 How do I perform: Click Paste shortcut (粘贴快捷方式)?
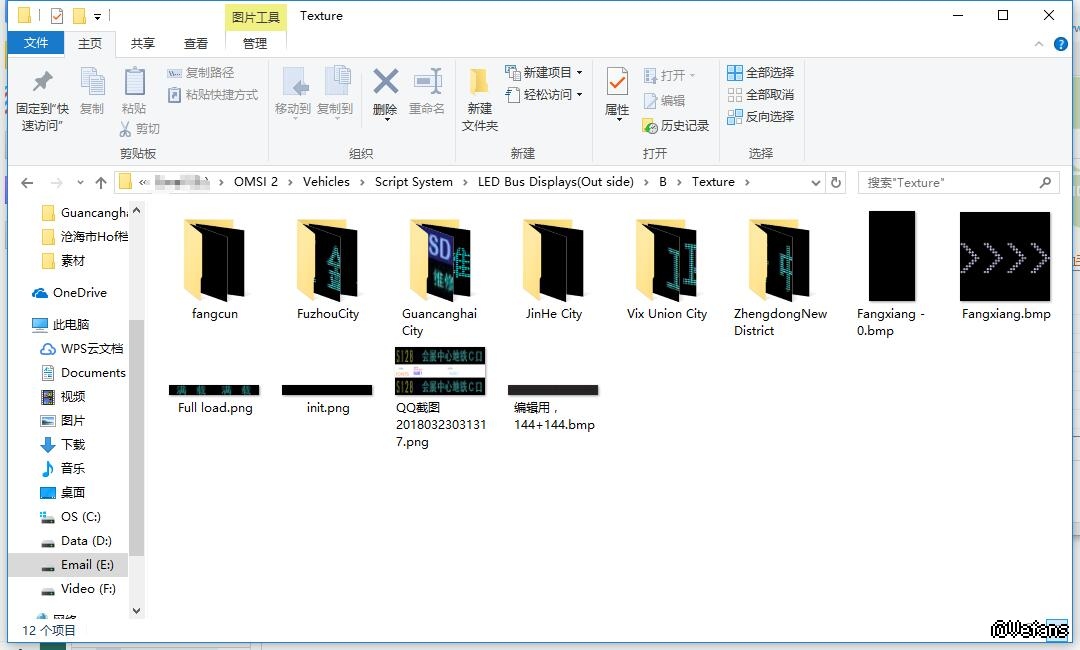[x=213, y=94]
